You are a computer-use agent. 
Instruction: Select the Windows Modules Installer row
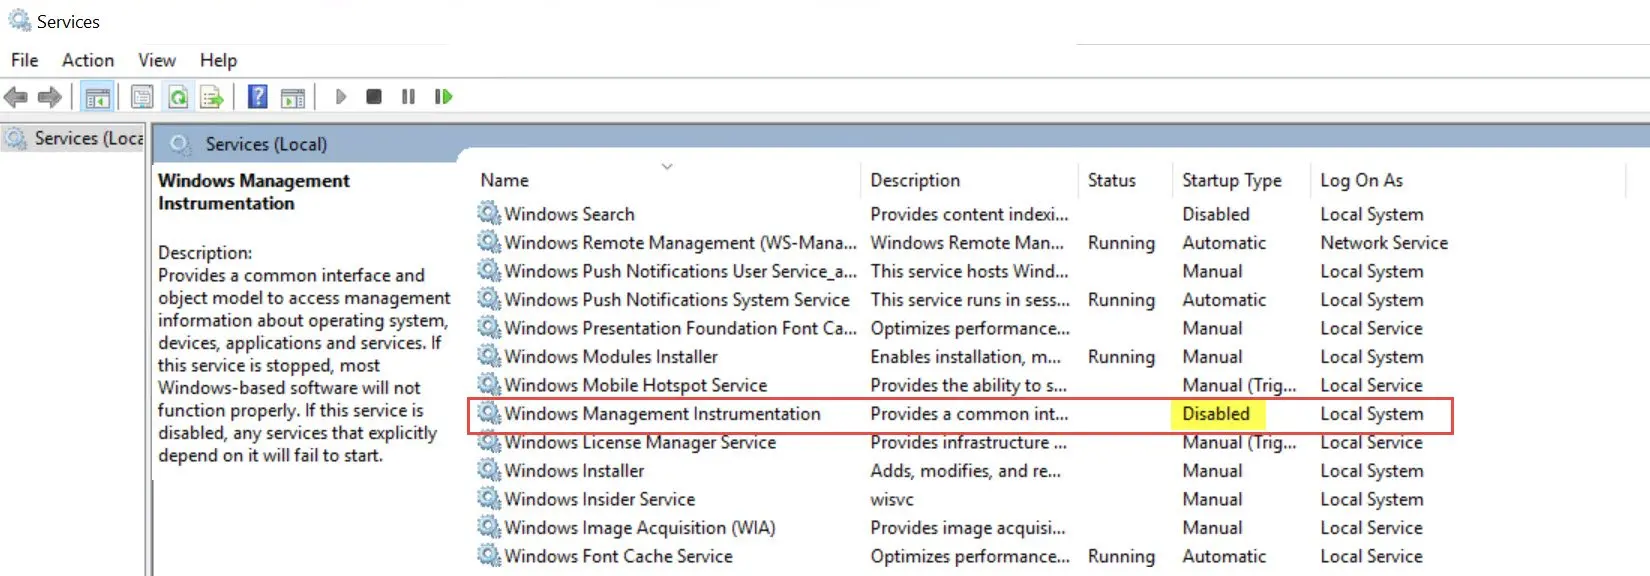962,357
